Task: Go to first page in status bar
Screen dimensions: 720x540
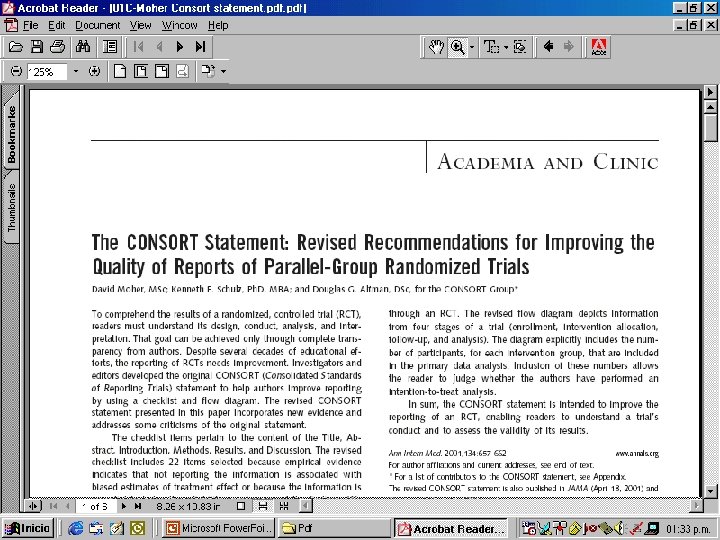Action: pyautogui.click(x=53, y=506)
